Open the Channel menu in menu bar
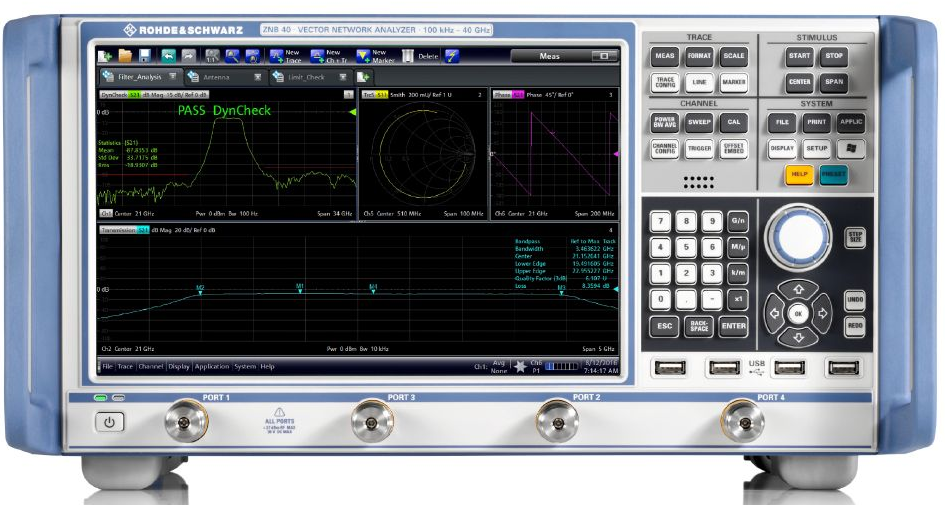 pyautogui.click(x=151, y=367)
